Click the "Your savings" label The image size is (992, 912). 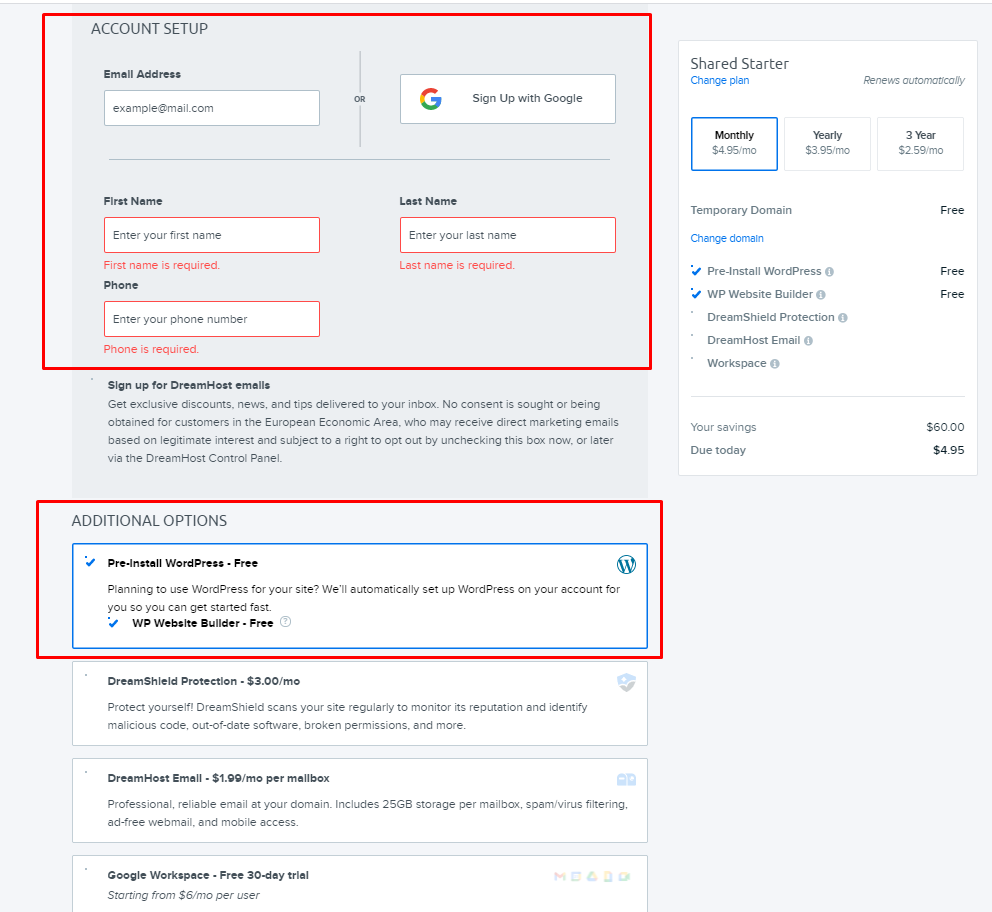[x=723, y=428]
